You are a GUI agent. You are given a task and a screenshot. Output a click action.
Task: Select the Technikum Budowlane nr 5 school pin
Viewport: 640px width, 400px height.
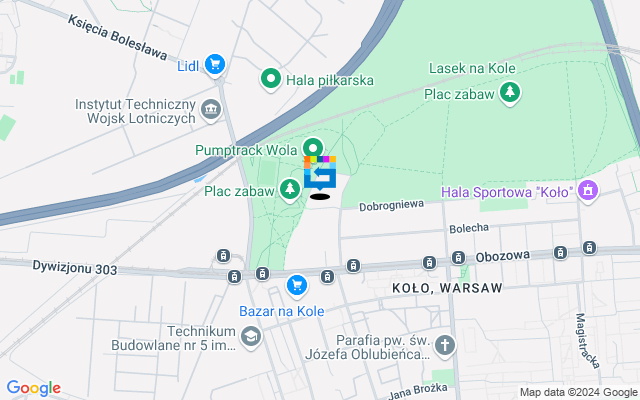[x=251, y=338]
